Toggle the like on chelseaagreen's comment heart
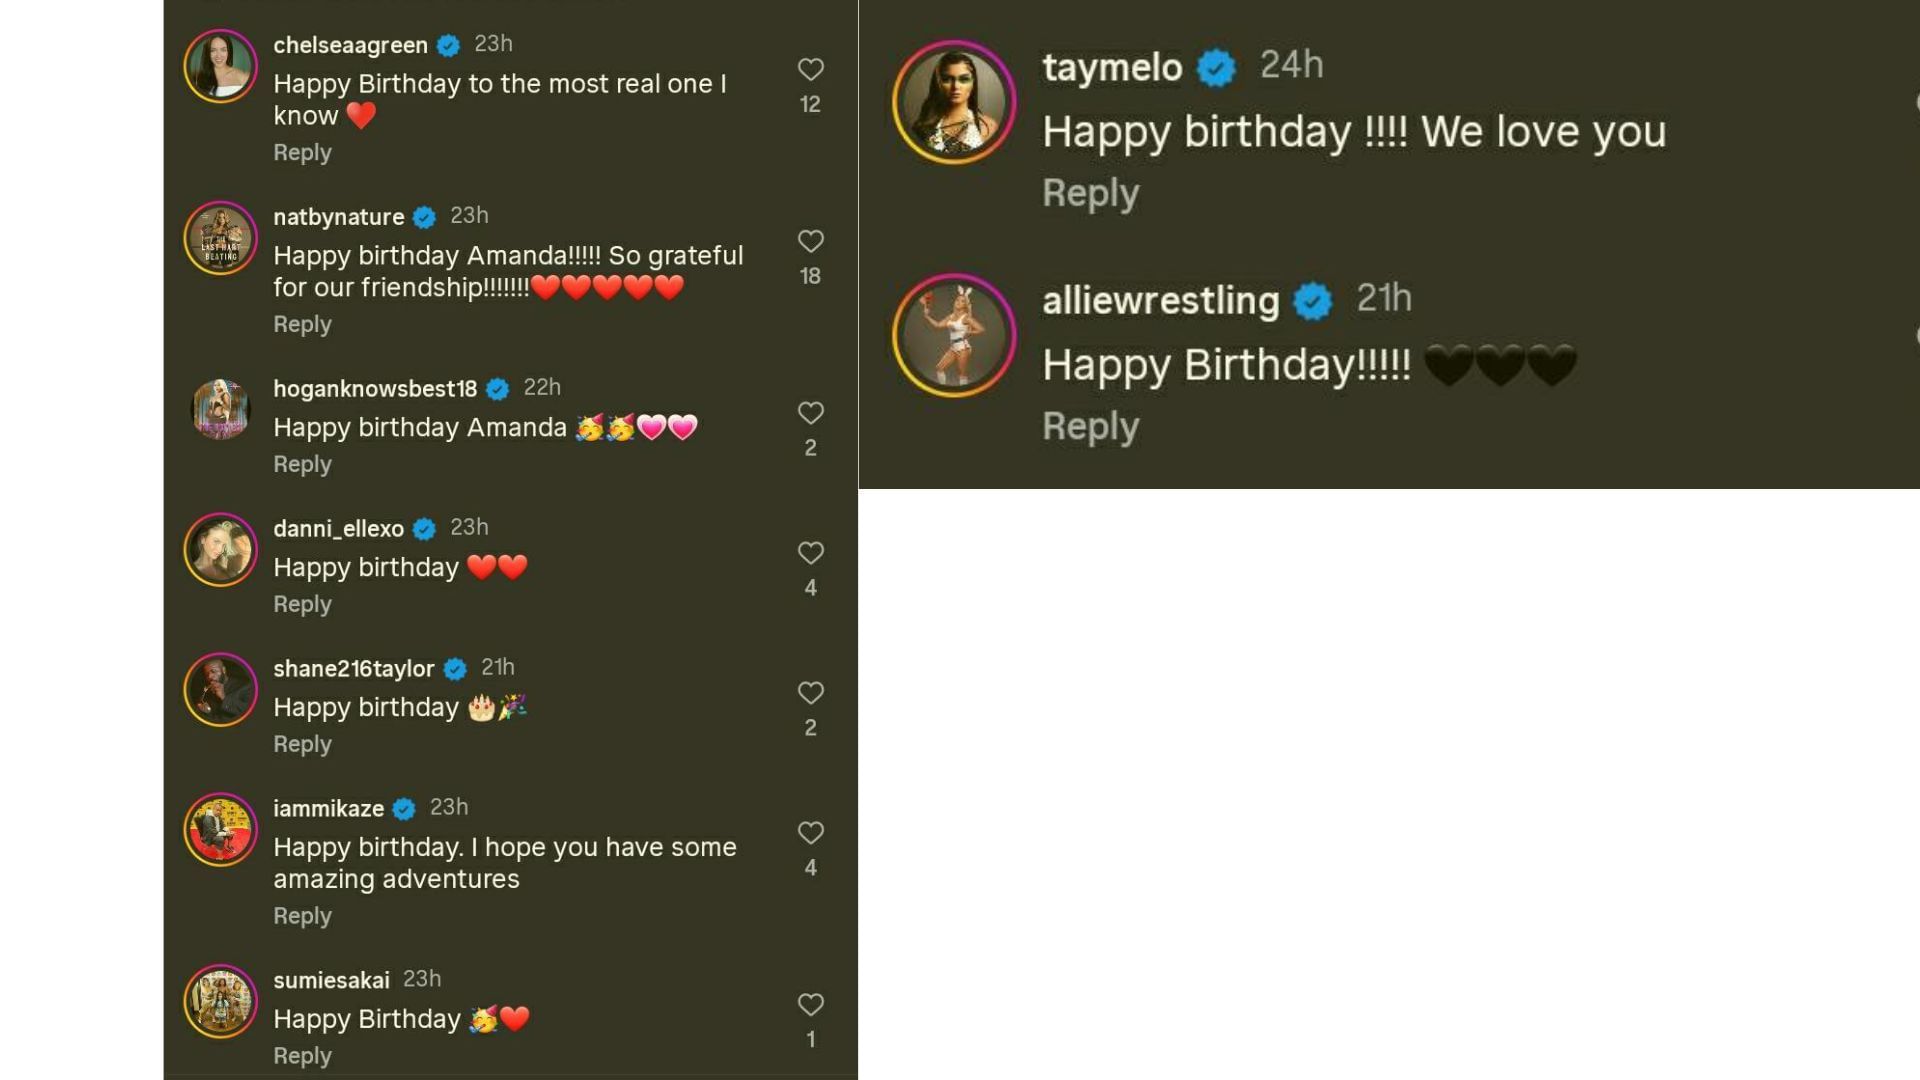1920x1080 pixels. (x=809, y=68)
